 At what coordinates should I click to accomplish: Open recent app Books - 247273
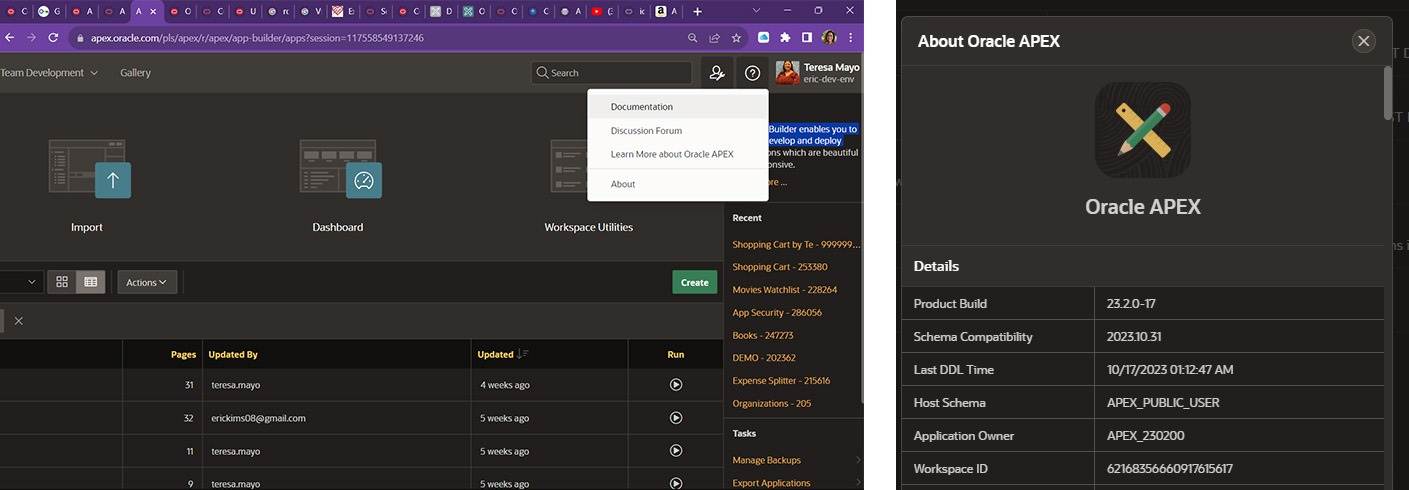coord(763,335)
